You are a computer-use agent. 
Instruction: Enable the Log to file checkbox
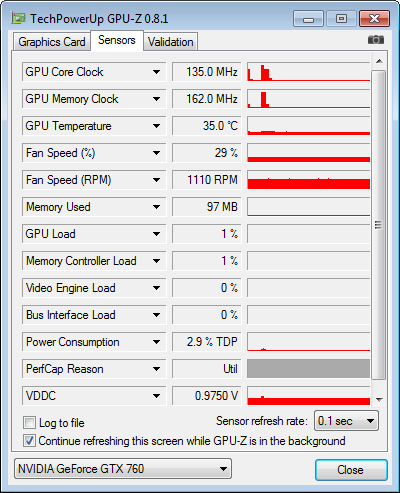29,423
